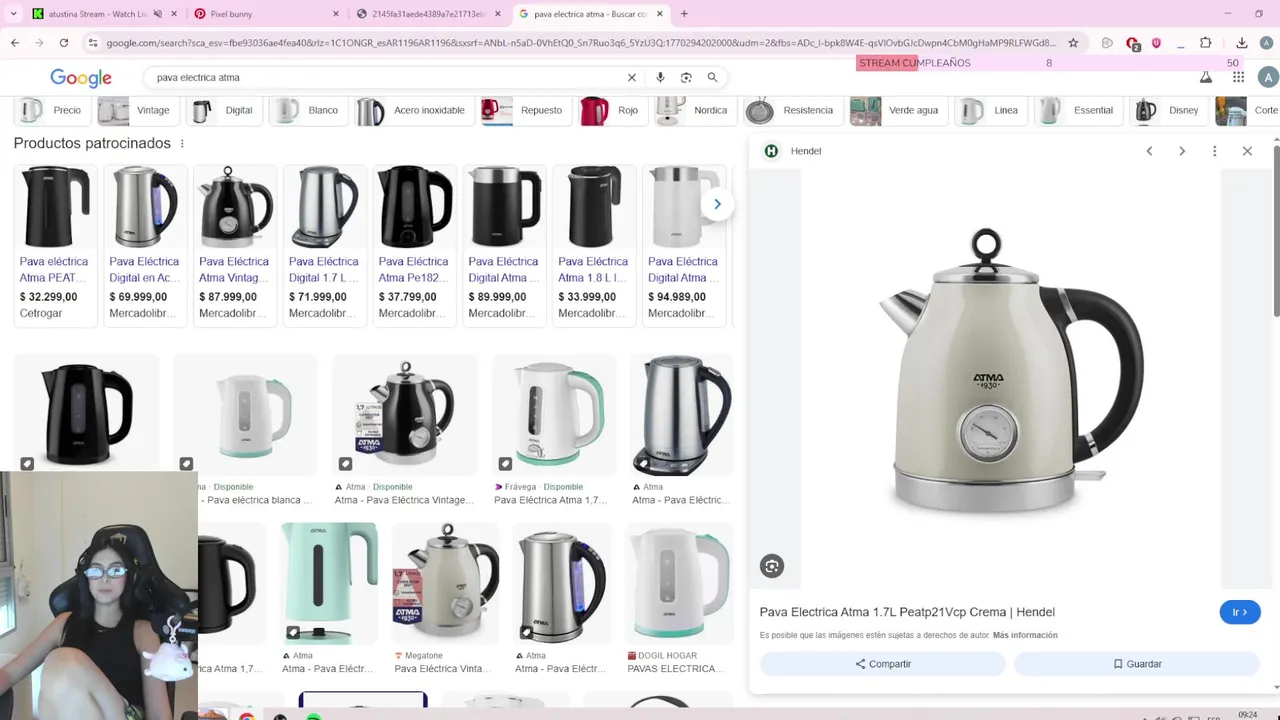Click into the pava electrica atma search field
This screenshot has height=720, width=1280.
pos(385,77)
